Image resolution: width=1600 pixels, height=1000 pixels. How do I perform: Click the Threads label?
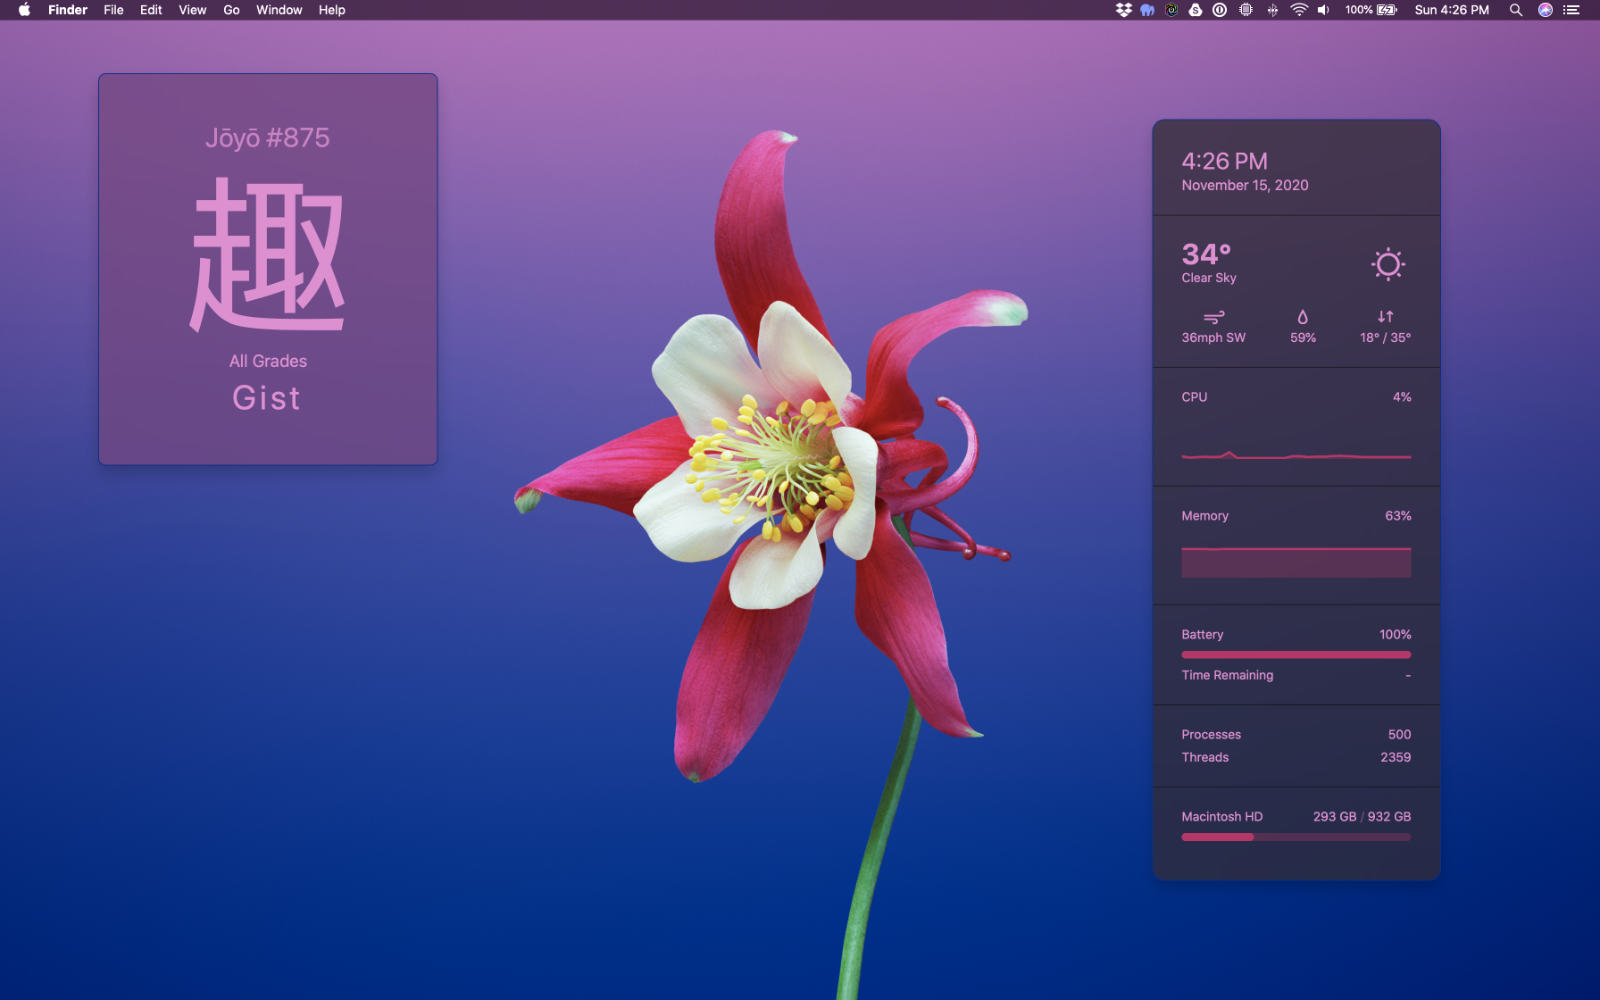[x=1205, y=758]
